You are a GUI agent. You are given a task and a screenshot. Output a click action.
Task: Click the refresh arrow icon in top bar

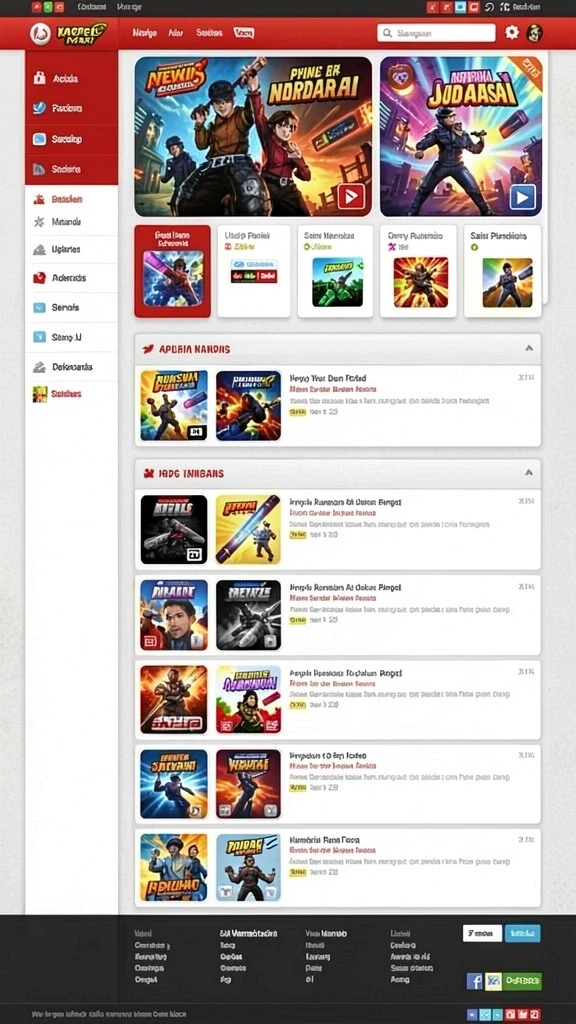[x=489, y=7]
